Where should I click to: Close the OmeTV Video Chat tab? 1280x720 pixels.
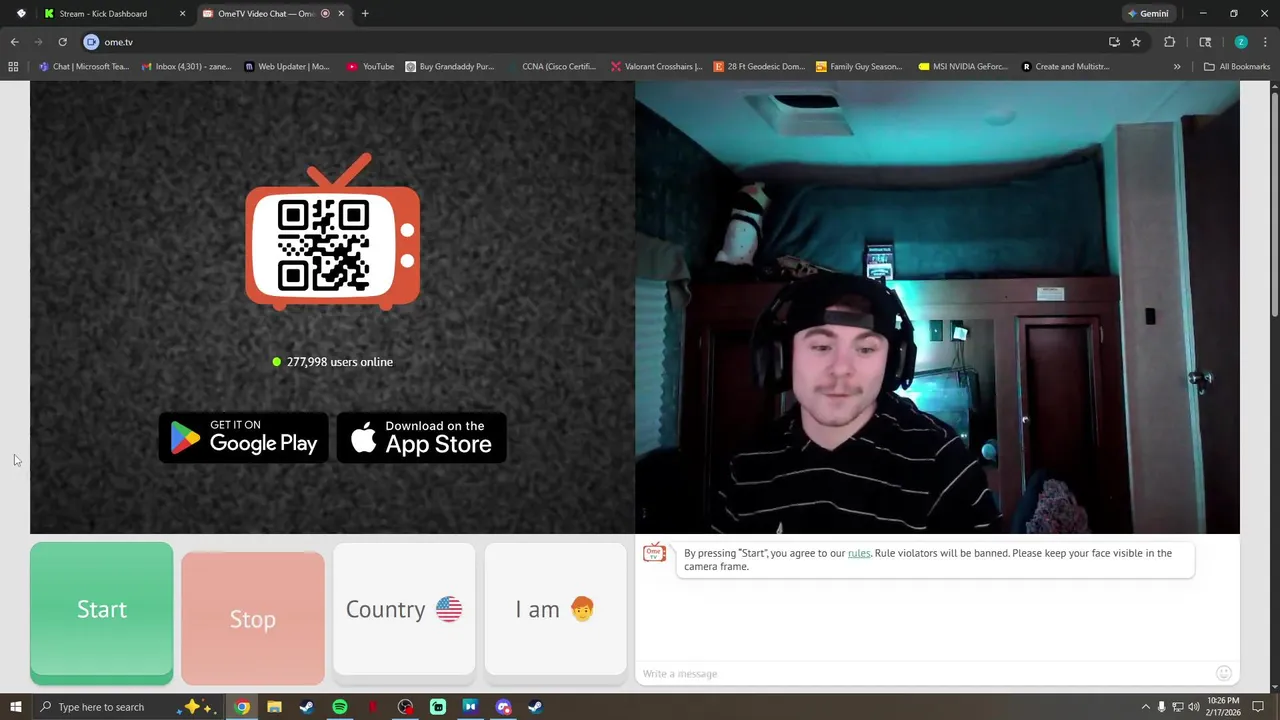pyautogui.click(x=341, y=14)
